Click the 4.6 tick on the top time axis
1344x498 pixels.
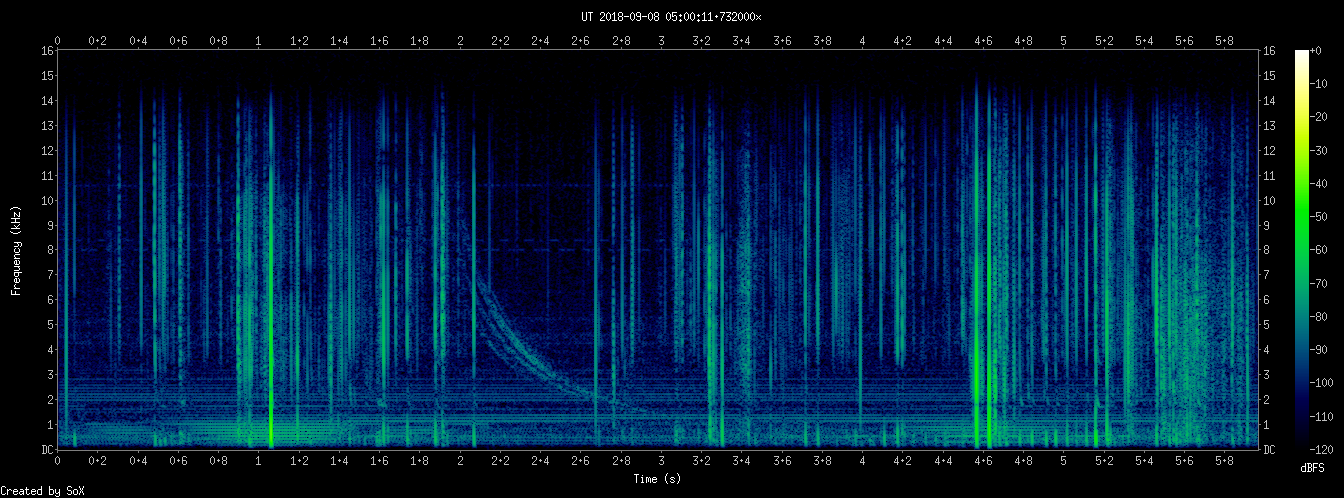coord(983,41)
